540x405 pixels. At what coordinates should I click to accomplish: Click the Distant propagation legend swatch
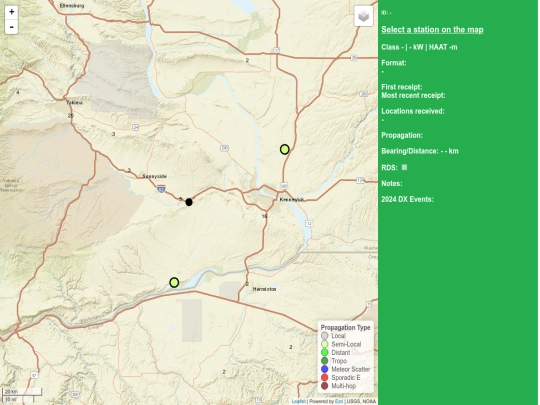coord(324,352)
